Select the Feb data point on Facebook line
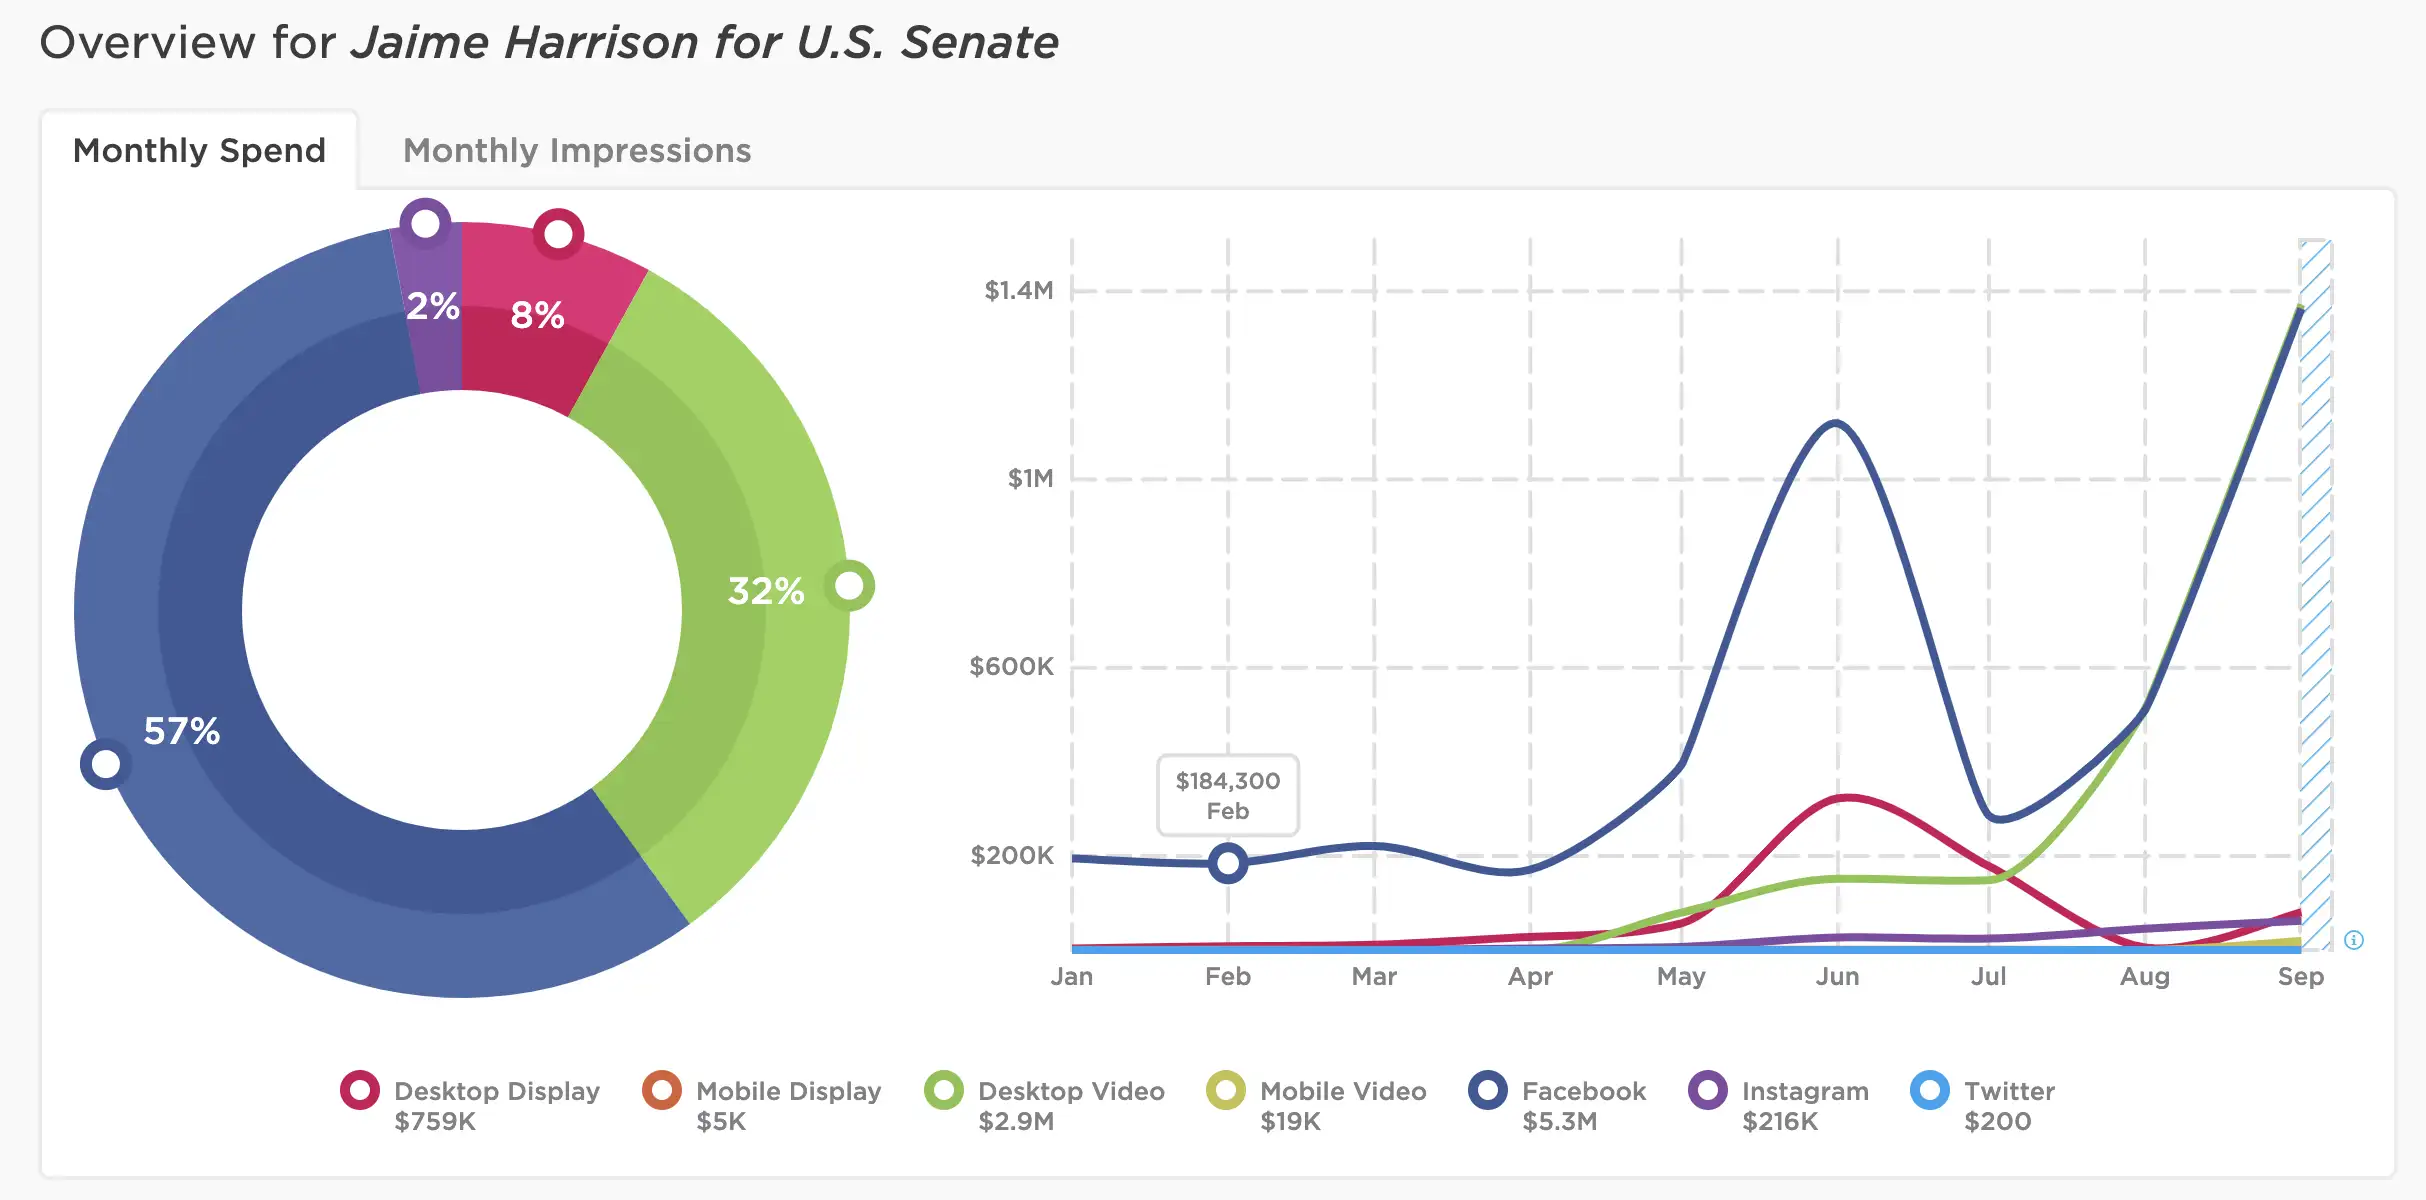 (1227, 862)
